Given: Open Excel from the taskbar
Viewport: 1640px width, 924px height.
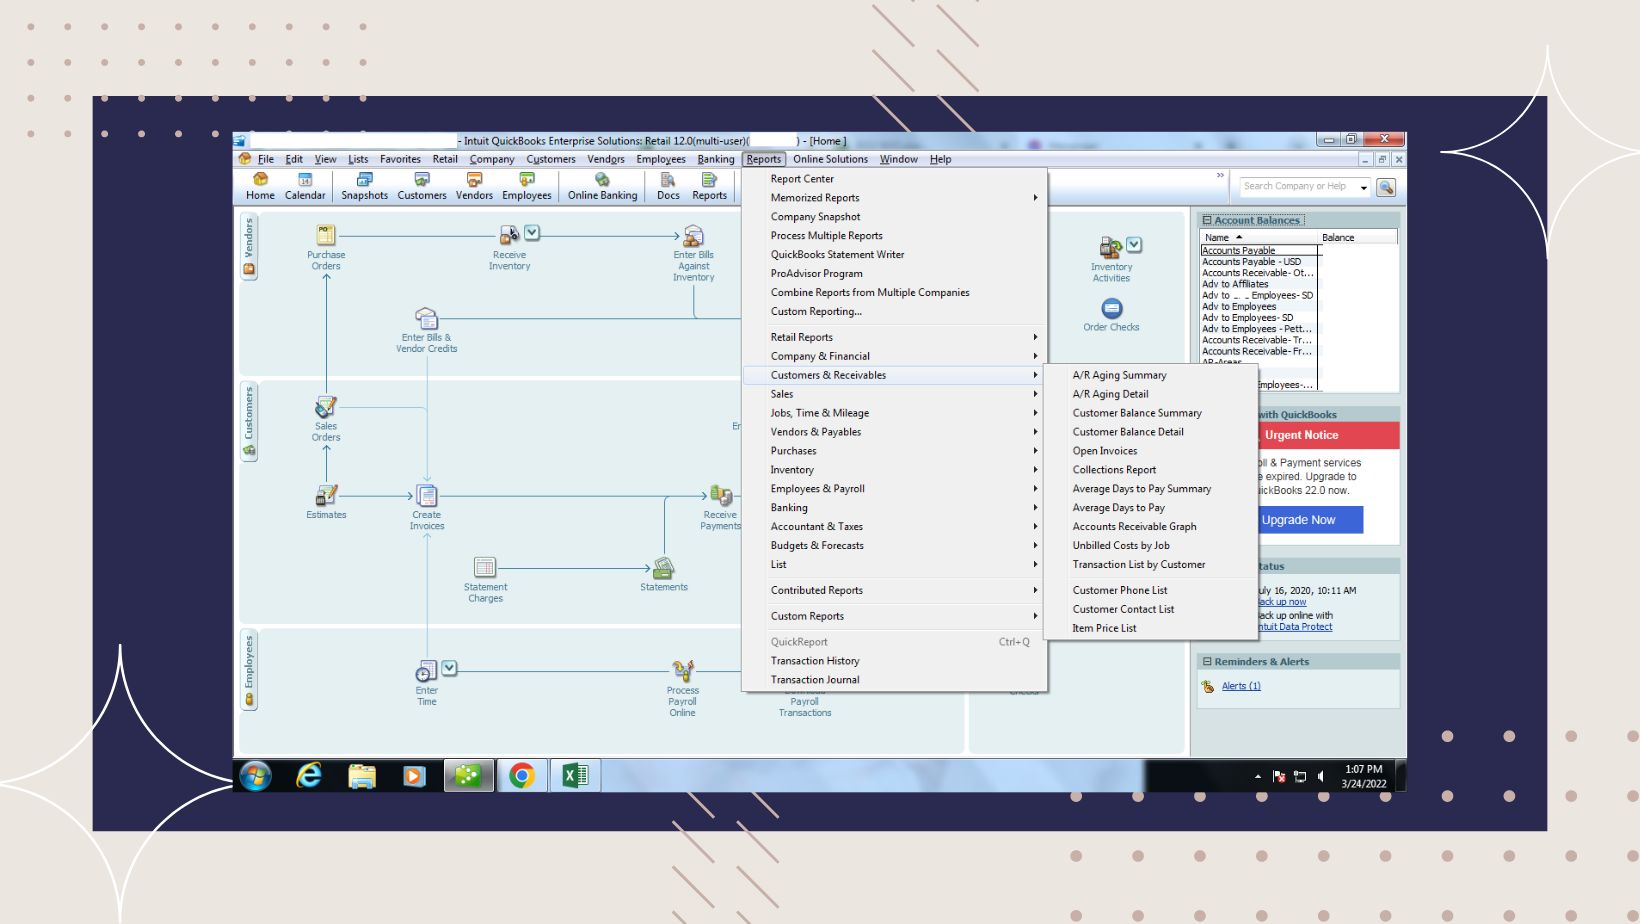Looking at the screenshot, I should pyautogui.click(x=575, y=776).
